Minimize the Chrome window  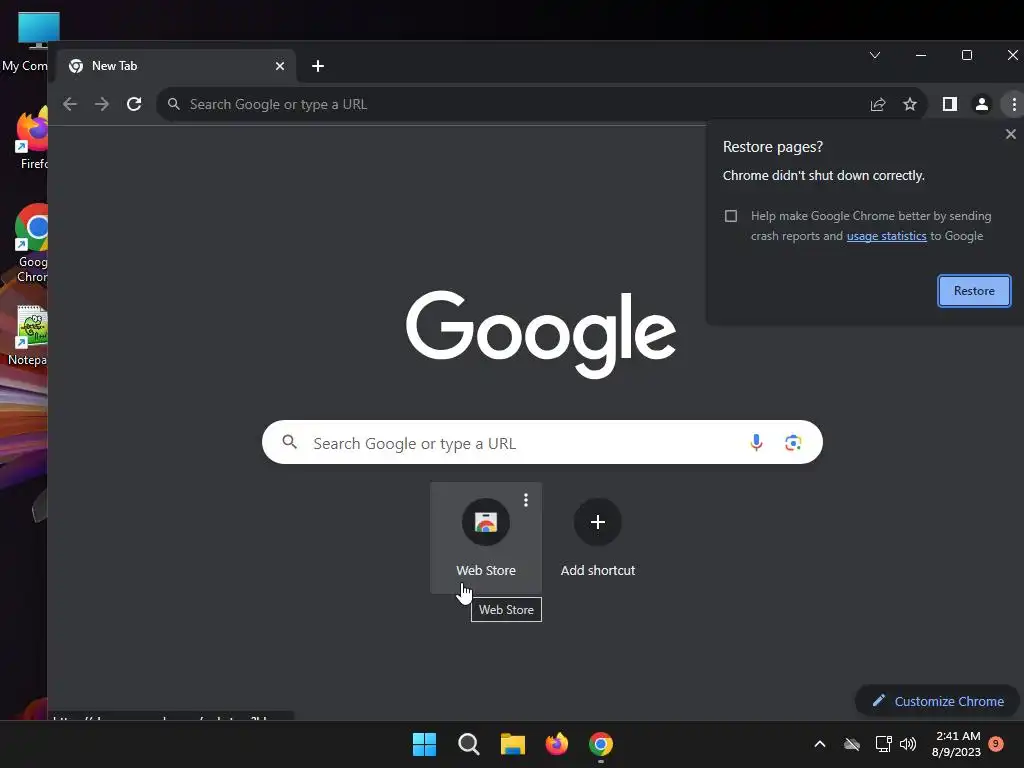(x=921, y=56)
